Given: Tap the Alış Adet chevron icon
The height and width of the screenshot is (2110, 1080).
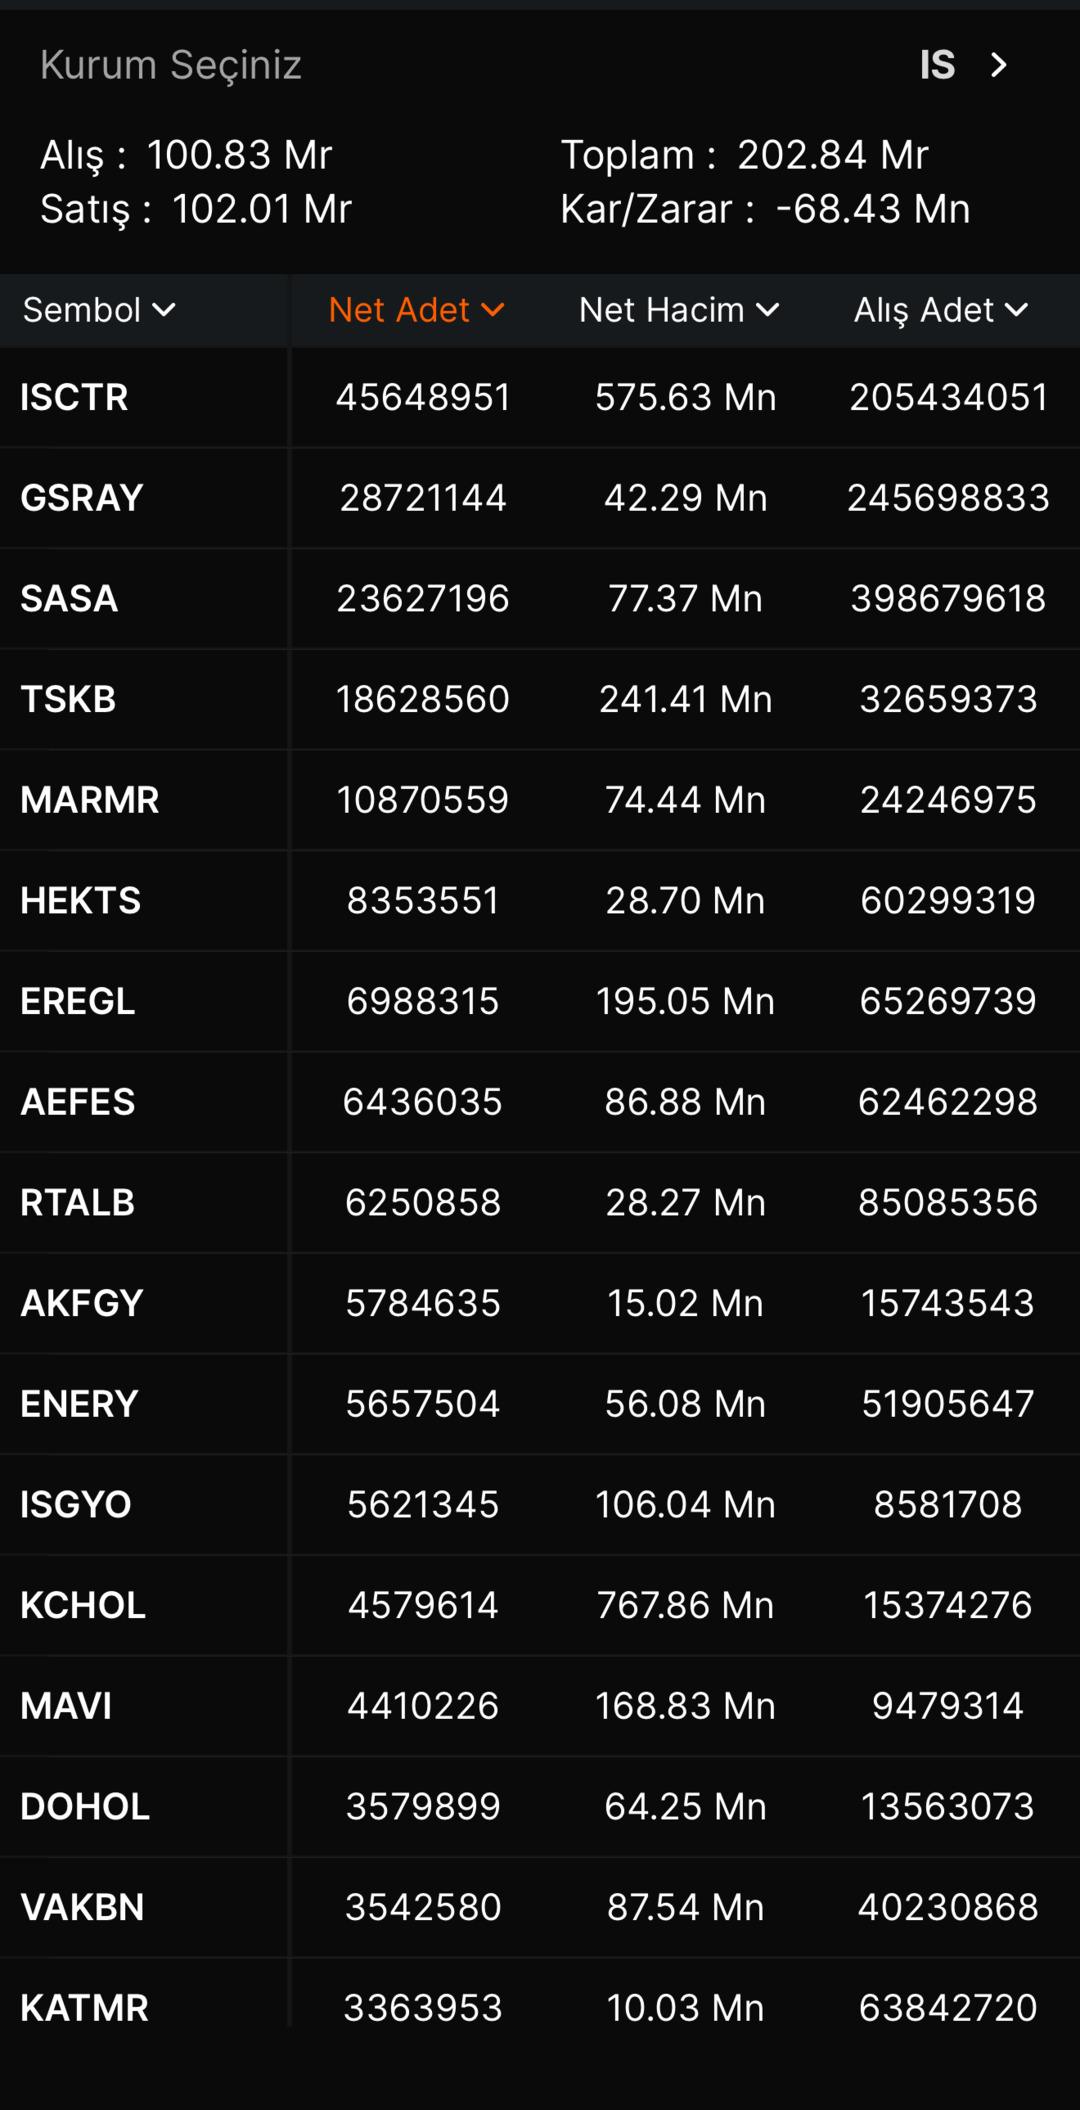Looking at the screenshot, I should point(1016,310).
